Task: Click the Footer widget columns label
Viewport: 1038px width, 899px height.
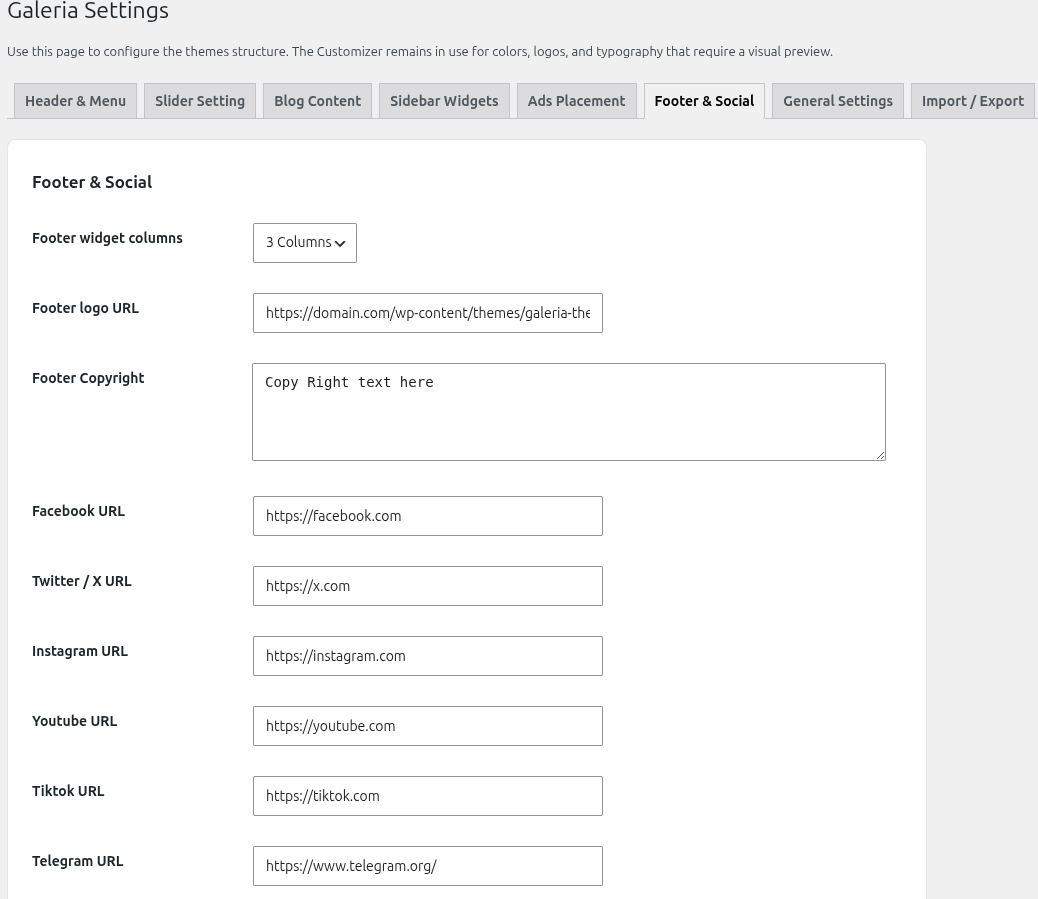Action: [107, 238]
